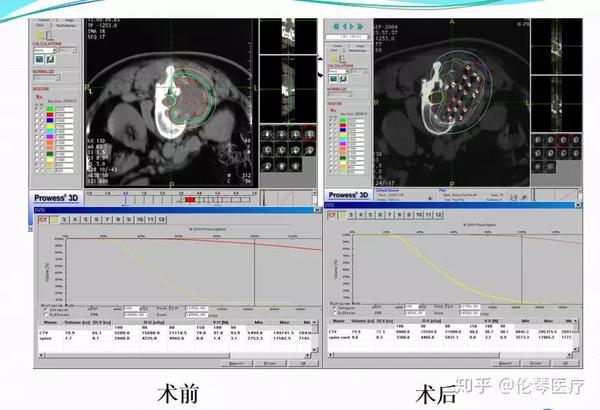Screen dimensions: 600x410
Task: Select Integral histogram mode in post-op DVH
Action: click(334, 307)
